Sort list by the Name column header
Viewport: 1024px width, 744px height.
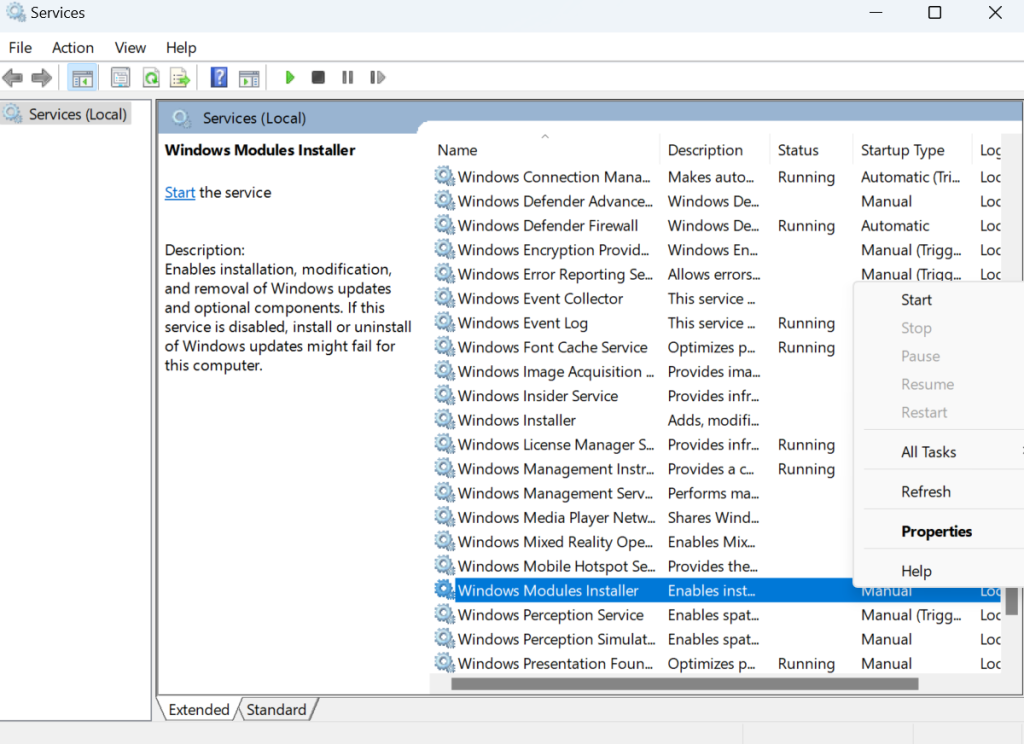point(458,150)
